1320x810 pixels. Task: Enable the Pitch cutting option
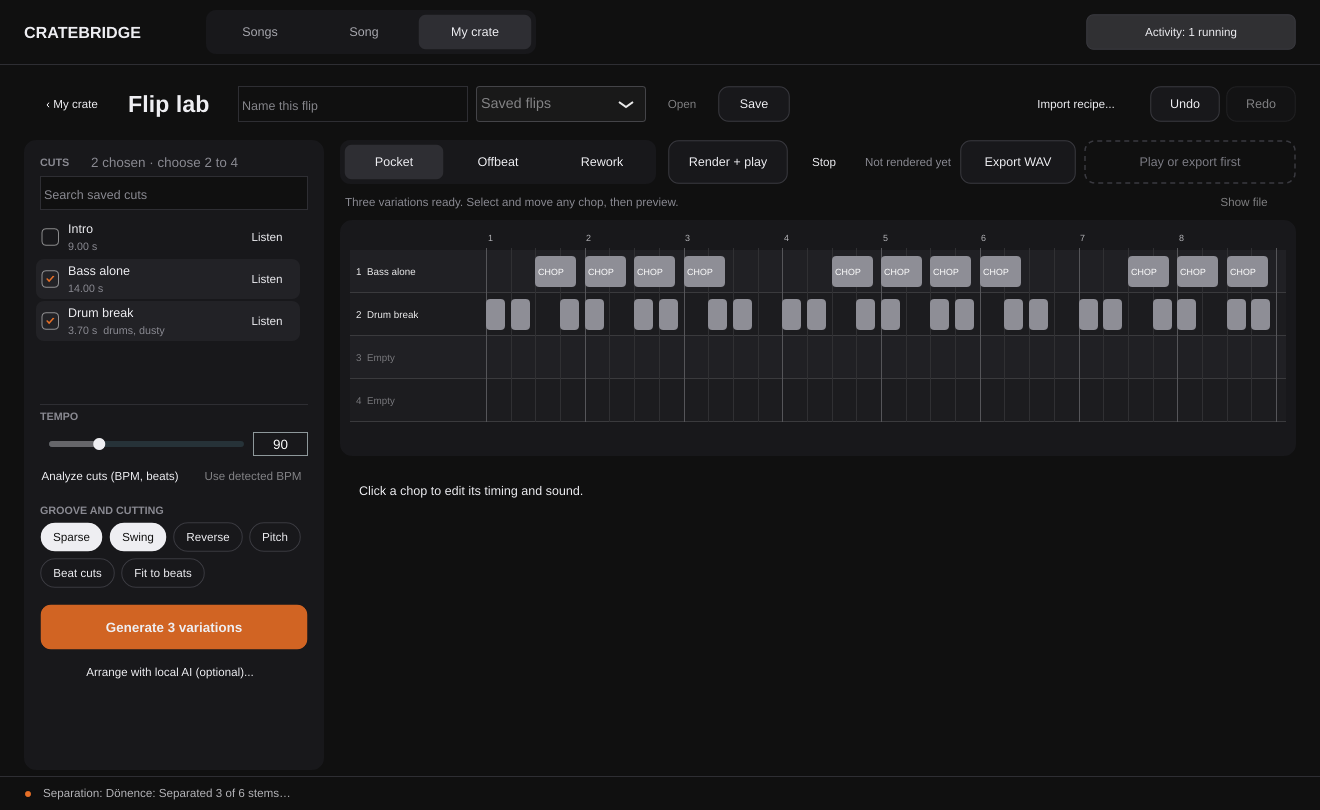[x=275, y=537]
